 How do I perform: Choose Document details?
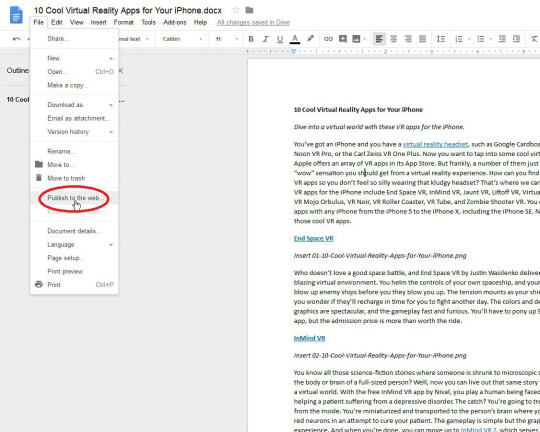pyautogui.click(x=74, y=231)
